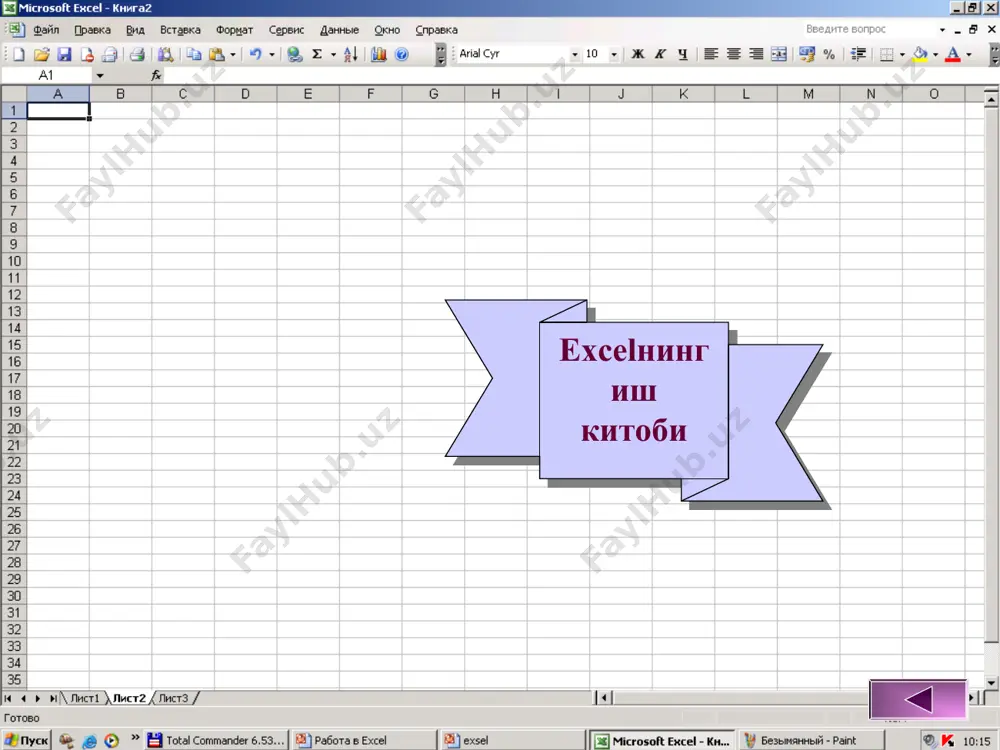This screenshot has width=1000, height=750.
Task: Sort ascending with A-Z icon
Action: (350, 54)
